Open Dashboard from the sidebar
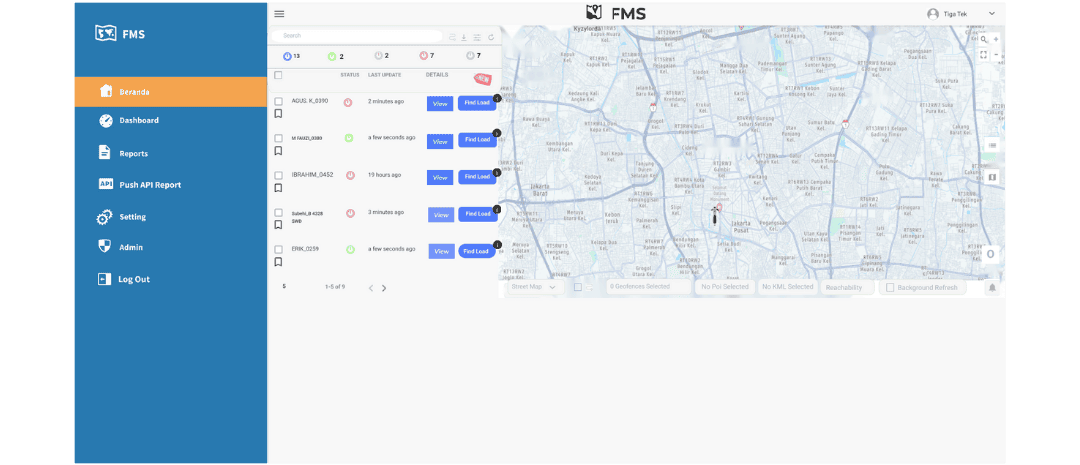1080x465 pixels. [138, 121]
